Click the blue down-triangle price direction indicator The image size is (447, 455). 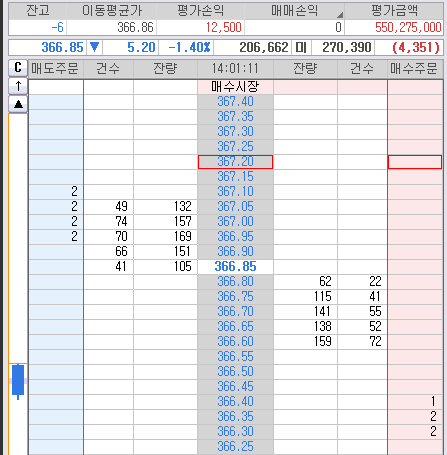click(95, 47)
